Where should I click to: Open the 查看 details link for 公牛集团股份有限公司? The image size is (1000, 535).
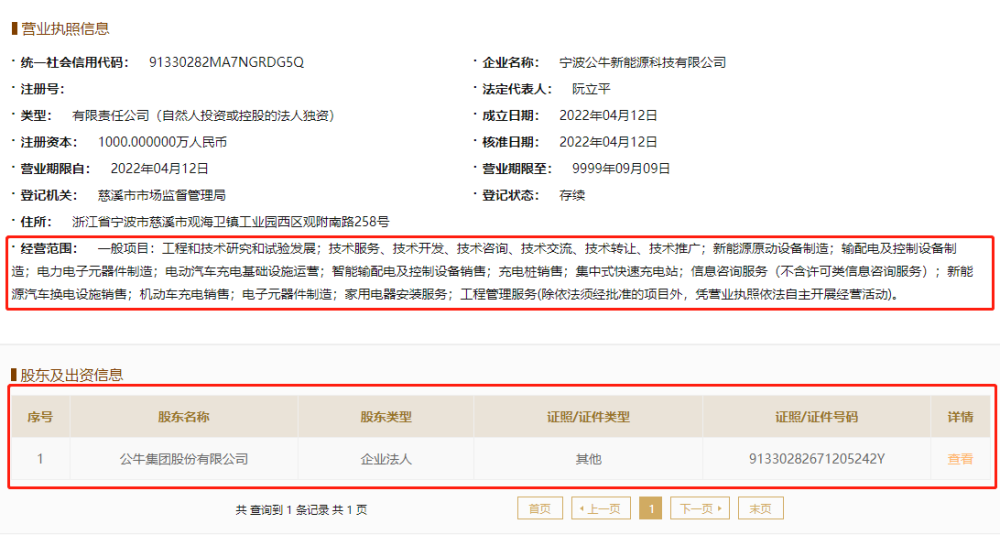(x=960, y=458)
